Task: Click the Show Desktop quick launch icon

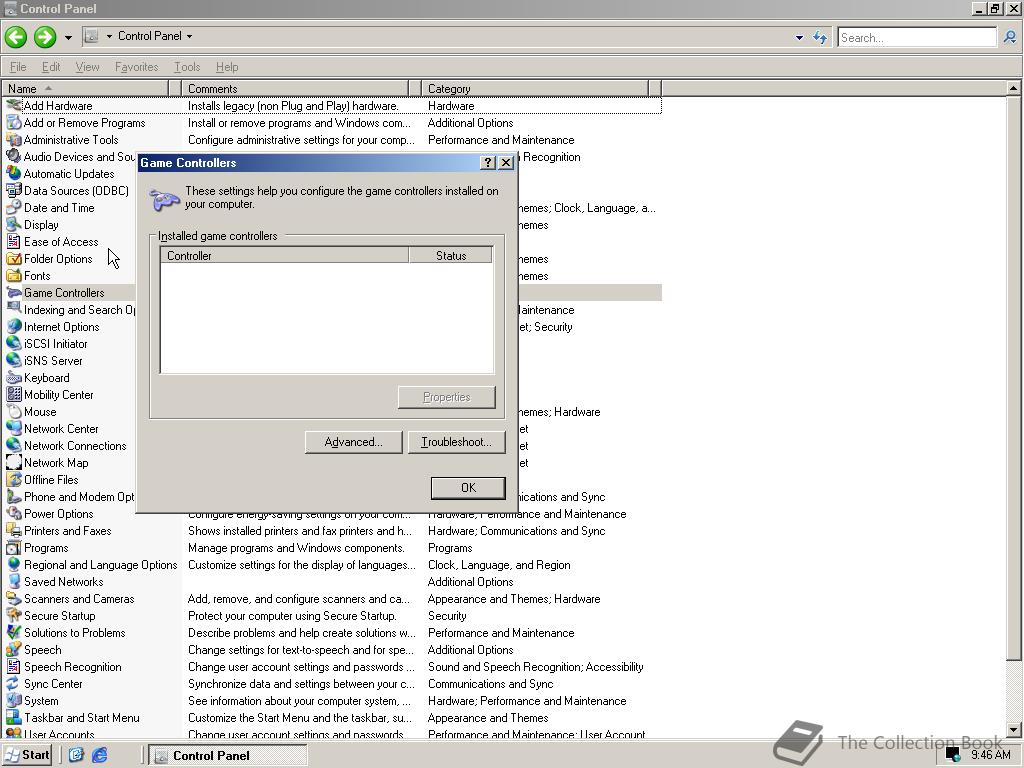Action: pos(76,755)
